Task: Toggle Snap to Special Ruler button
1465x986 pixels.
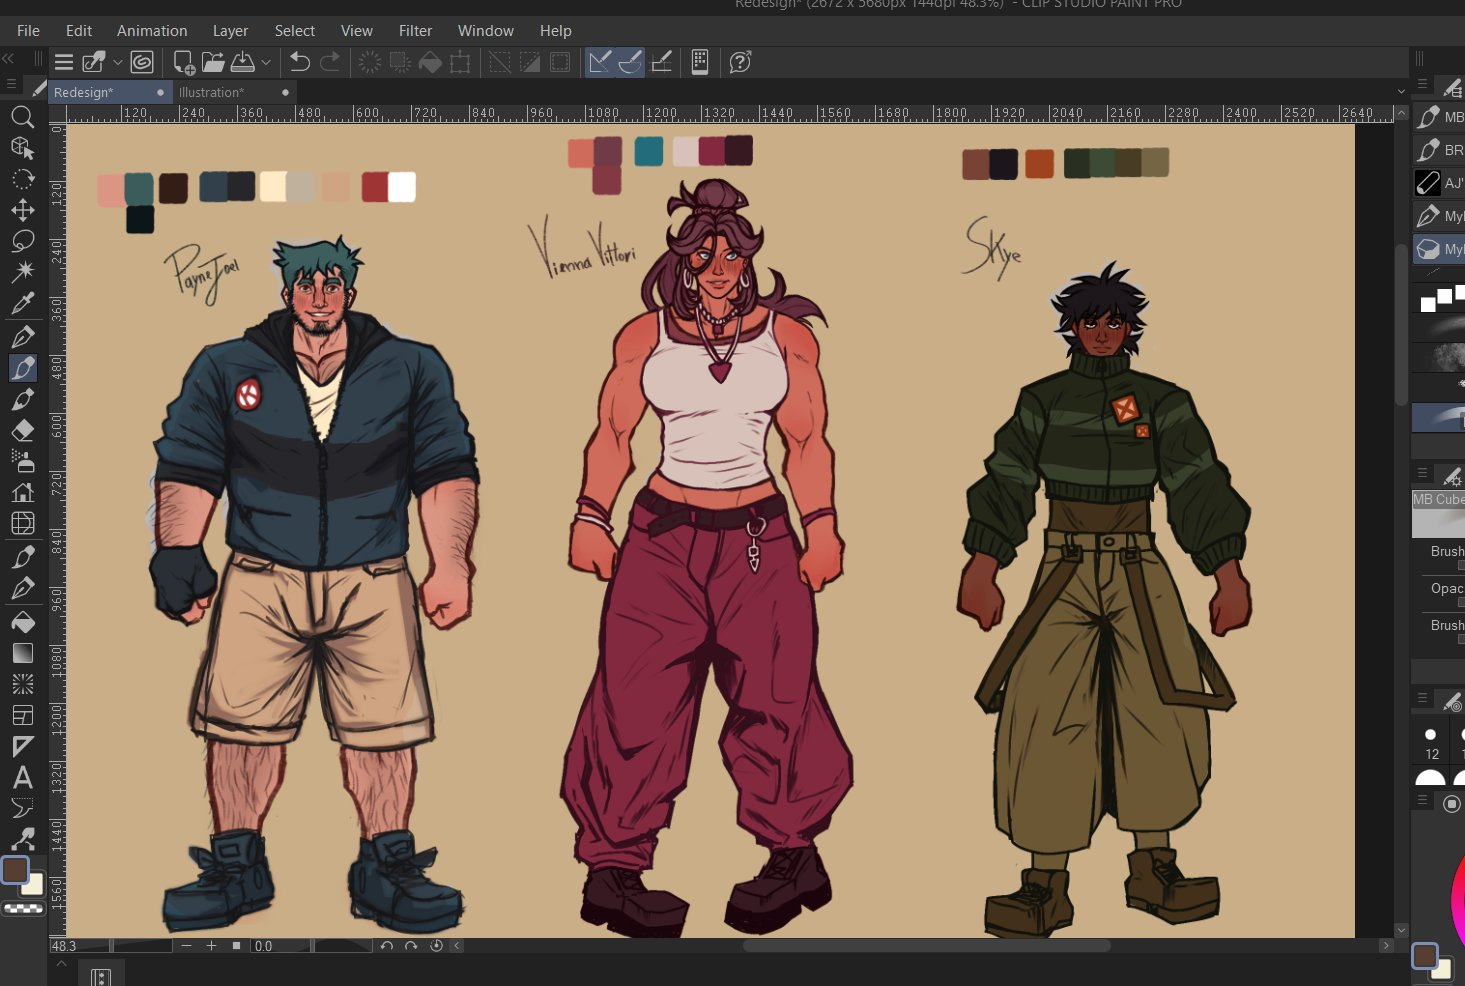Action: [630, 62]
